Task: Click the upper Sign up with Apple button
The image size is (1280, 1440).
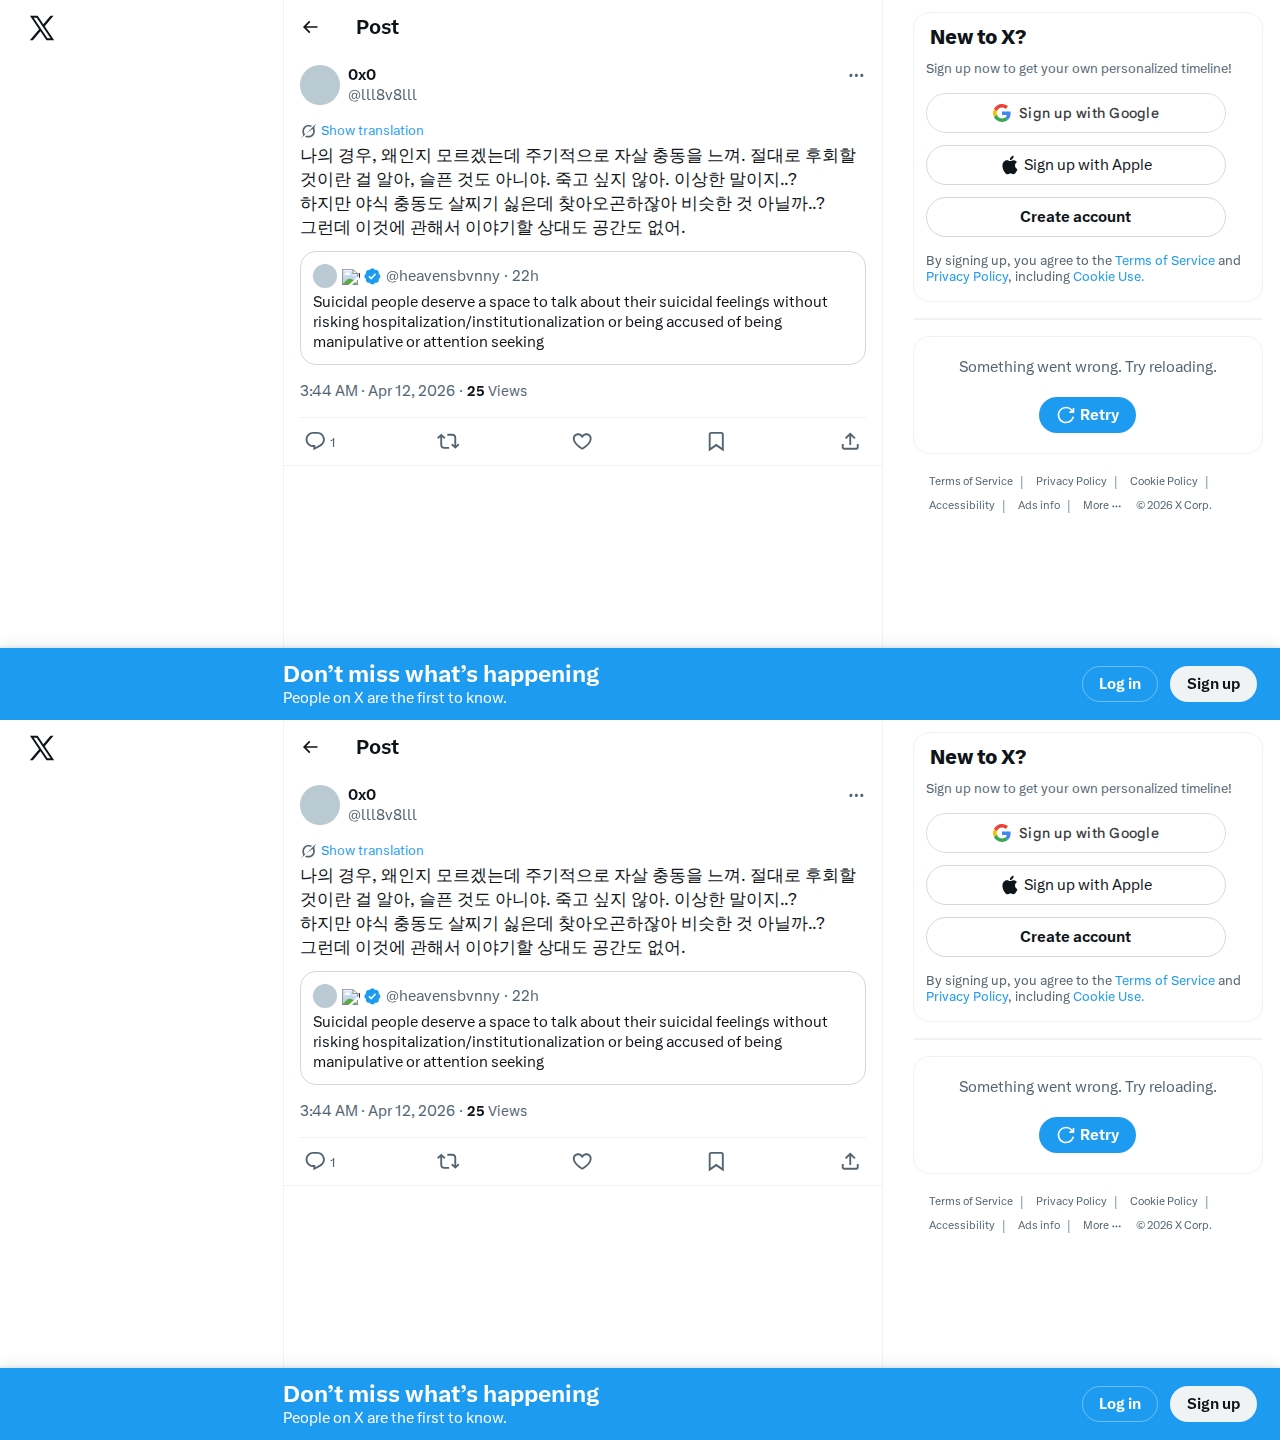Action: click(x=1076, y=165)
